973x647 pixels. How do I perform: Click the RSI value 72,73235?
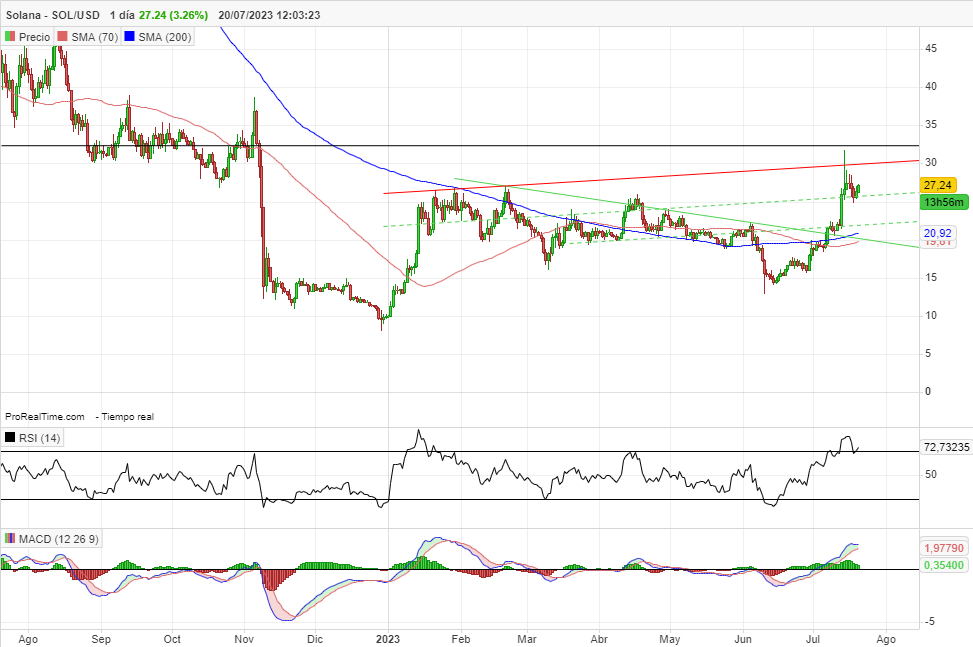coord(946,447)
